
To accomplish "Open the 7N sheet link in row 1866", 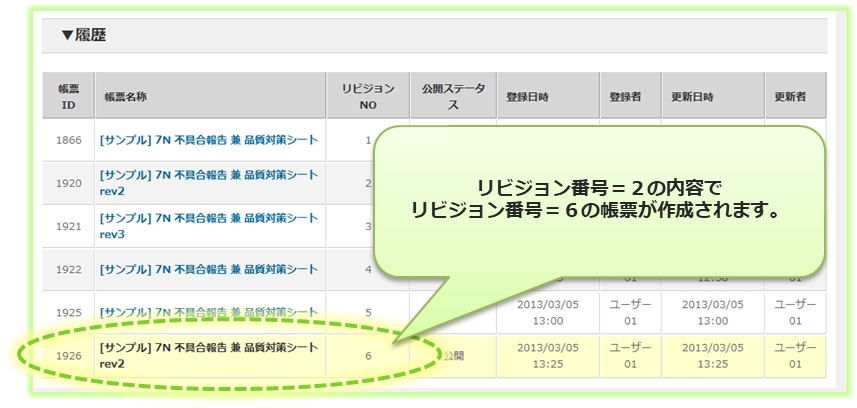I will click(x=208, y=140).
